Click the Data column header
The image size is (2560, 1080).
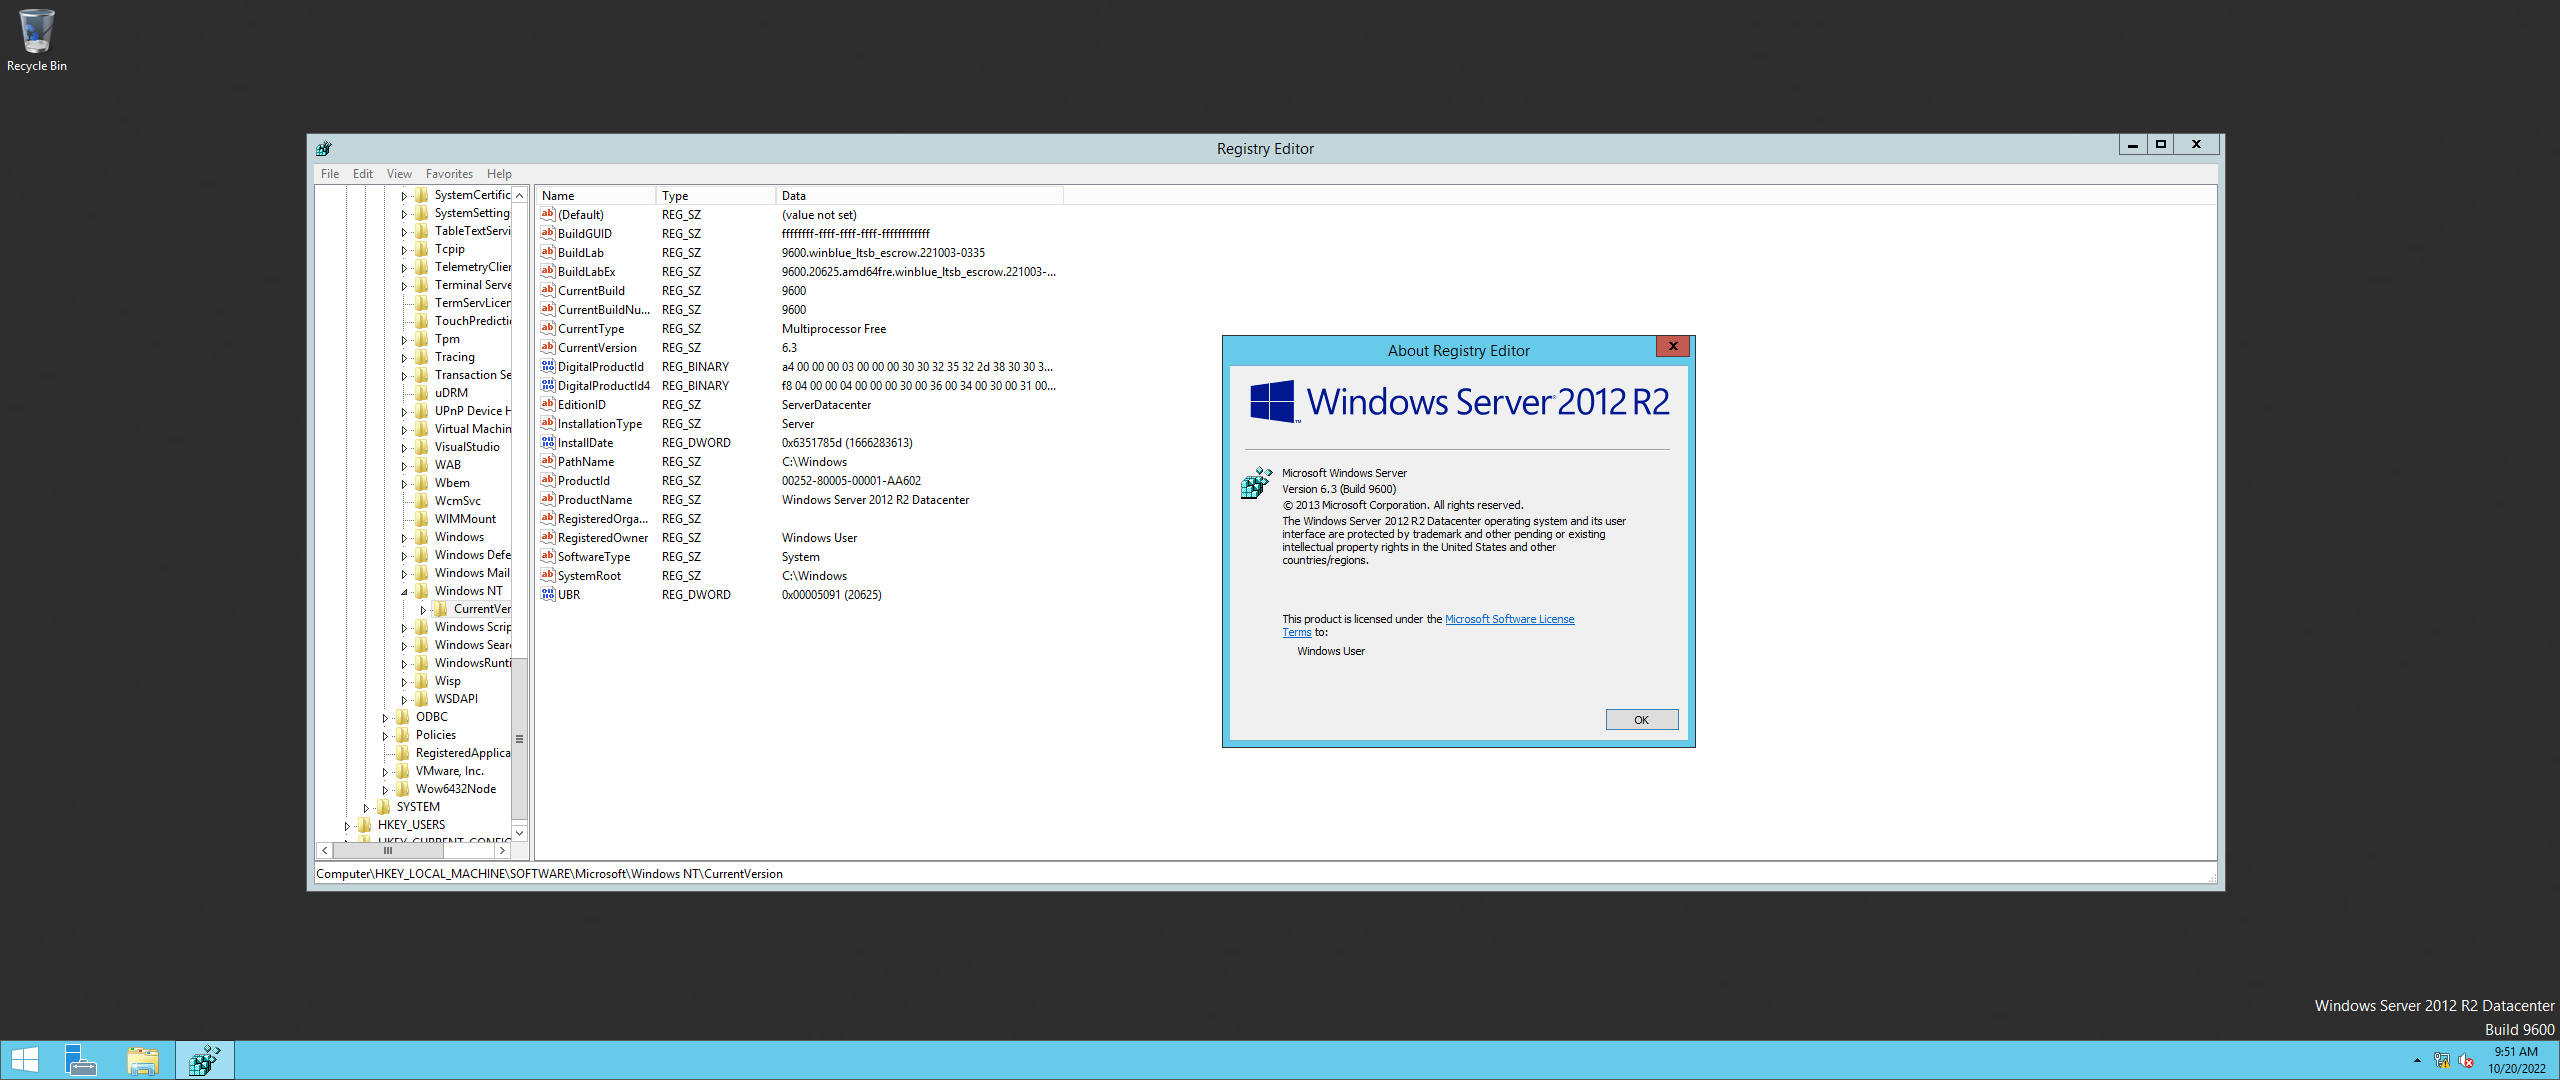pyautogui.click(x=920, y=196)
